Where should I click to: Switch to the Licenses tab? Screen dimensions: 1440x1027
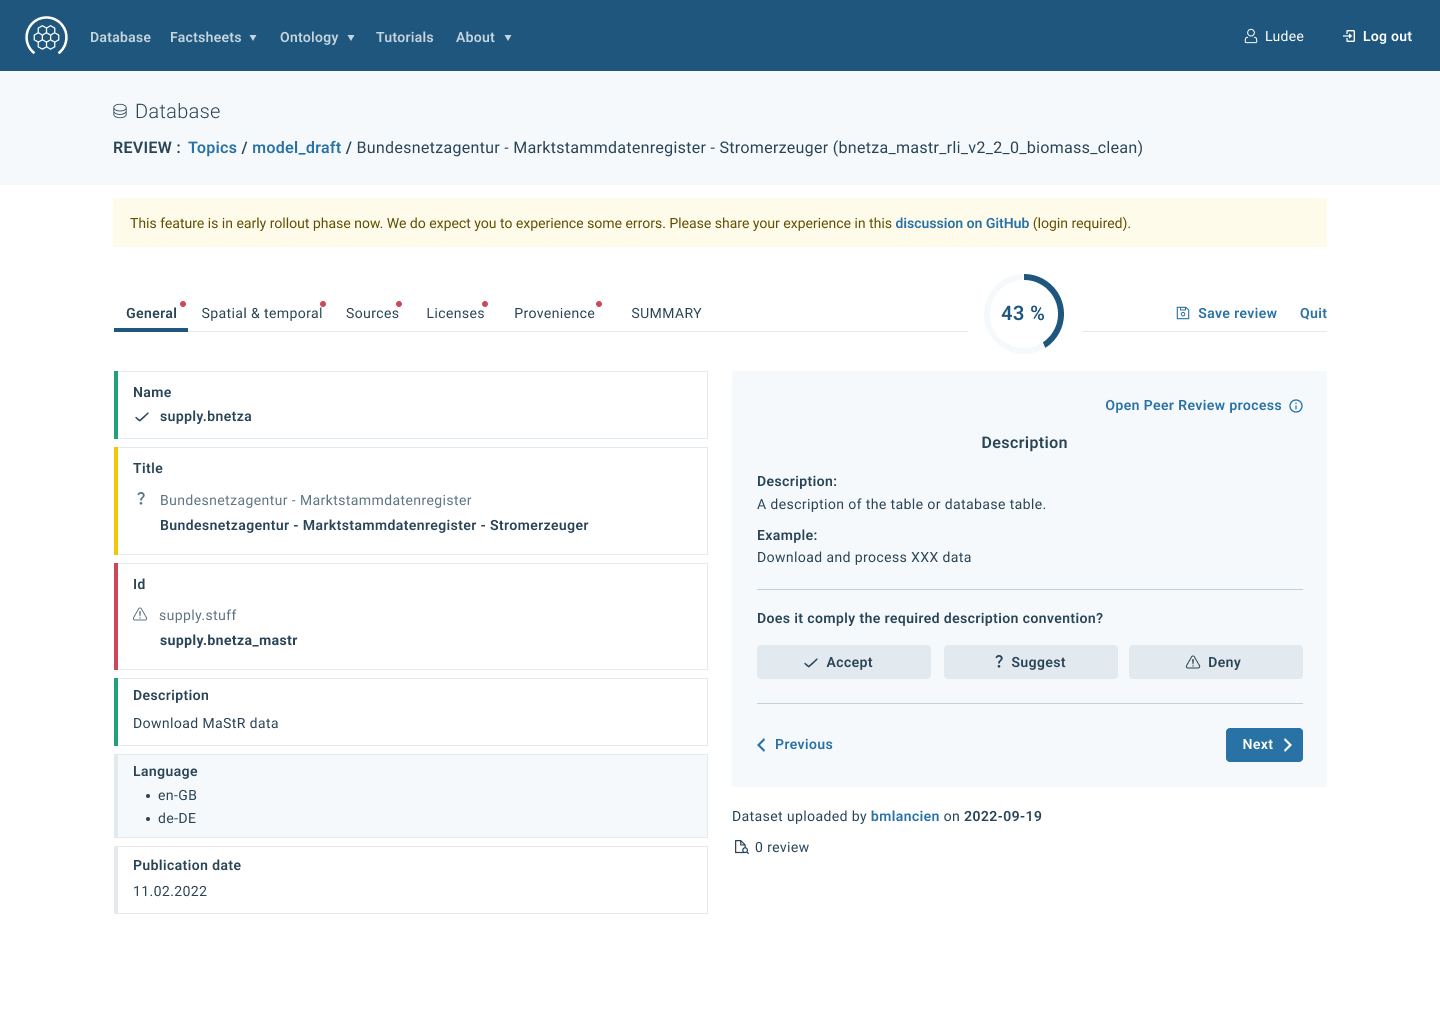(x=455, y=313)
